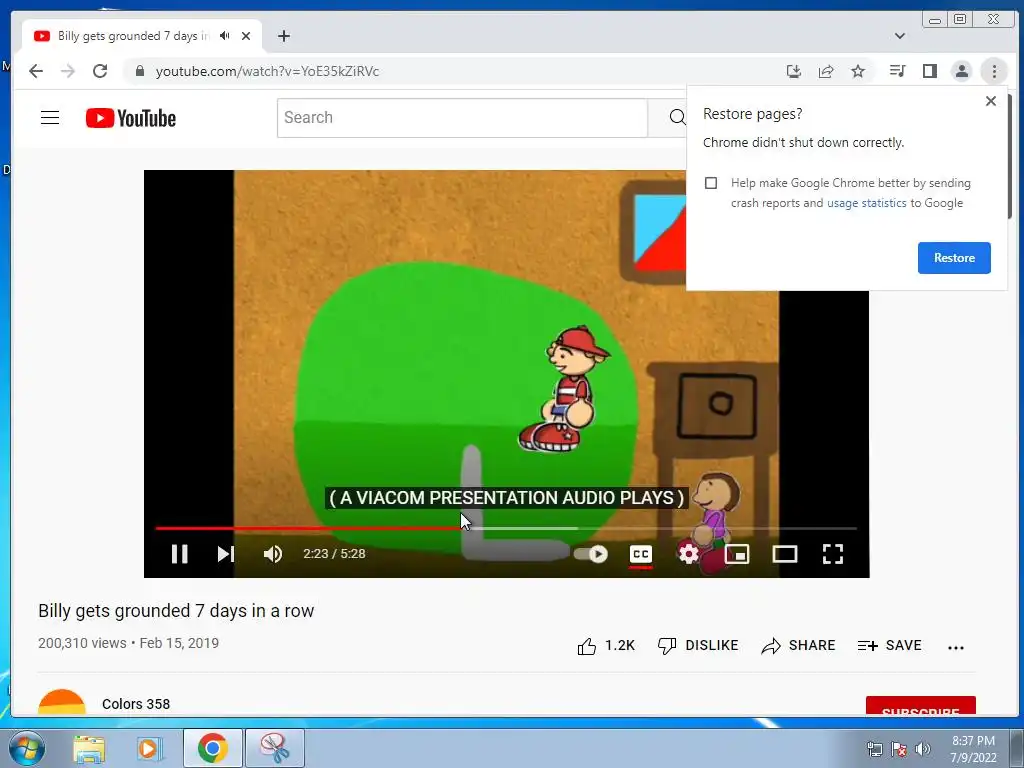The height and width of the screenshot is (768, 1024).
Task: Bookmark this tab star
Action: (x=858, y=71)
